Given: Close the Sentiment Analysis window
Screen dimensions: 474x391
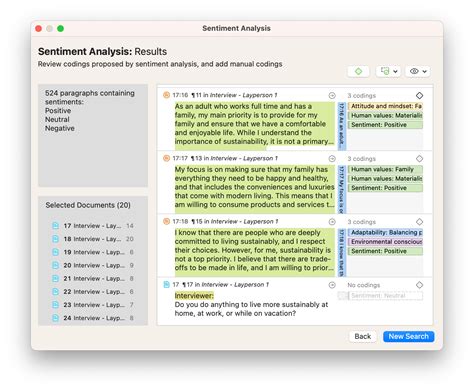Looking at the screenshot, I should pyautogui.click(x=39, y=29).
